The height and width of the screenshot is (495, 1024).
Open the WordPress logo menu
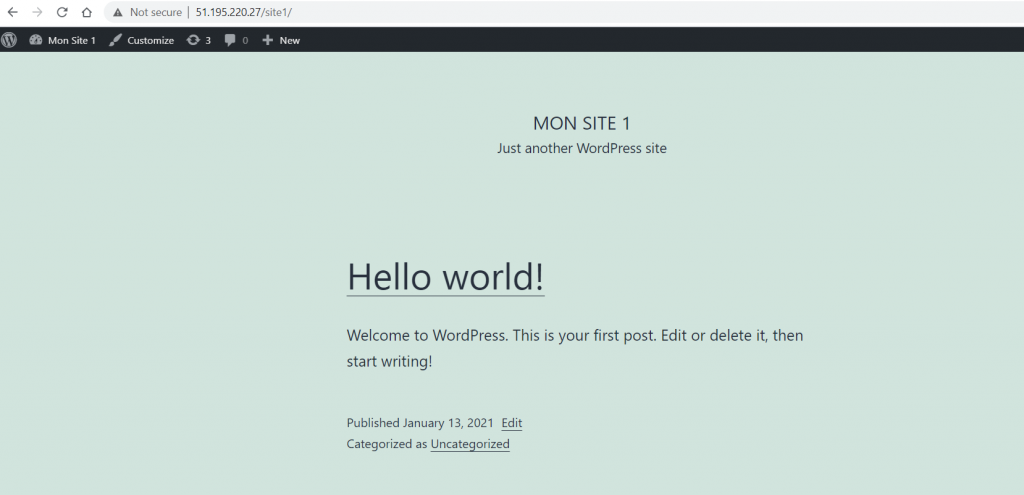click(x=9, y=40)
